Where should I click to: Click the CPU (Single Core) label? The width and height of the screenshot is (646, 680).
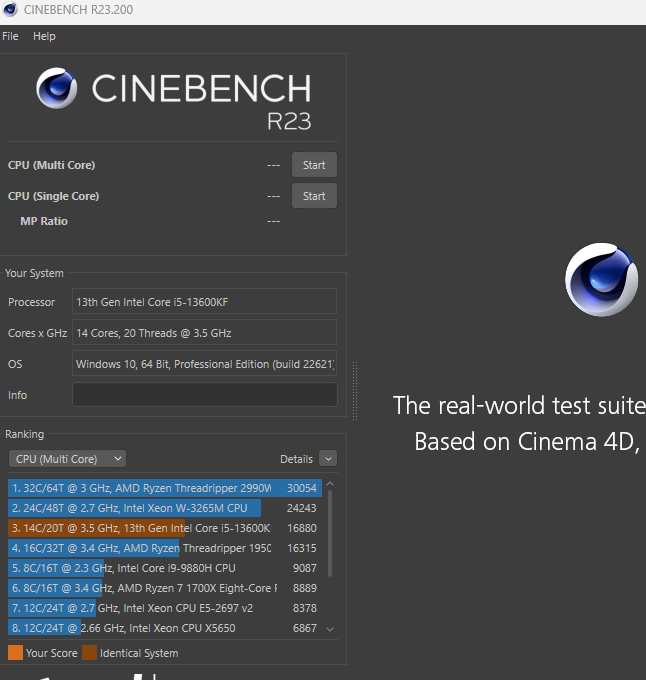(53, 196)
